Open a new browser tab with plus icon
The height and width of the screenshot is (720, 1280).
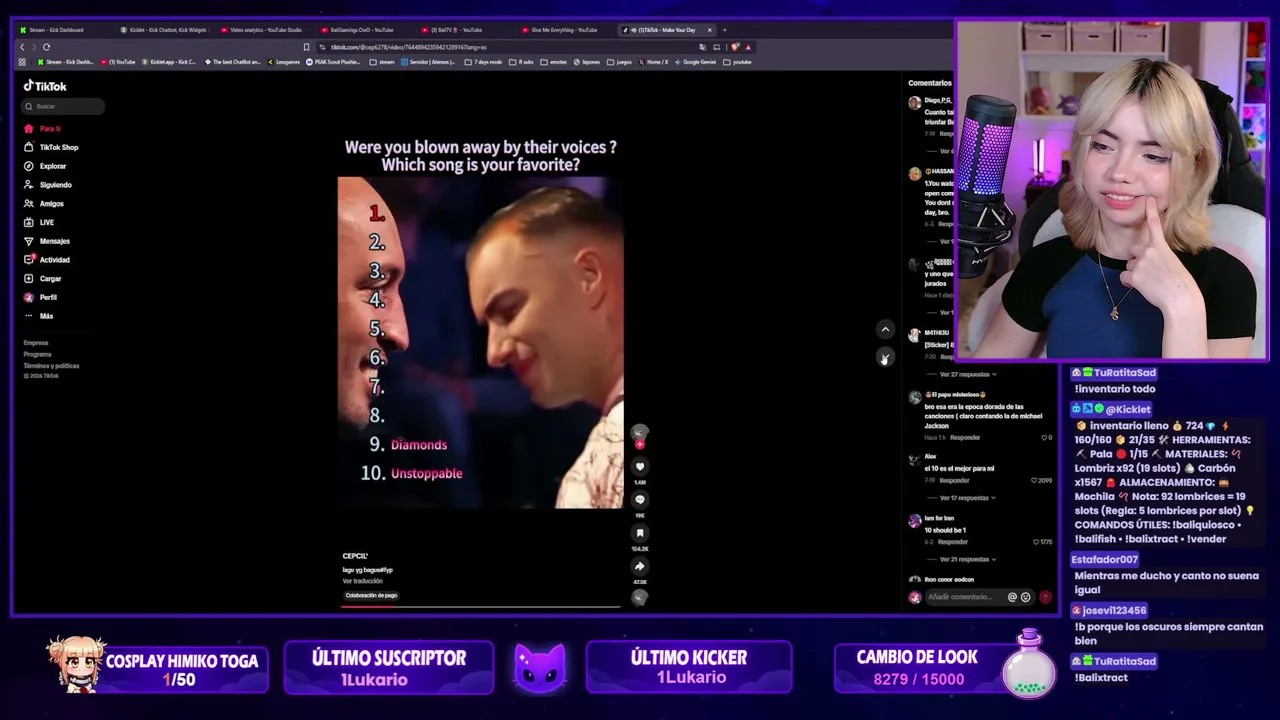point(725,30)
